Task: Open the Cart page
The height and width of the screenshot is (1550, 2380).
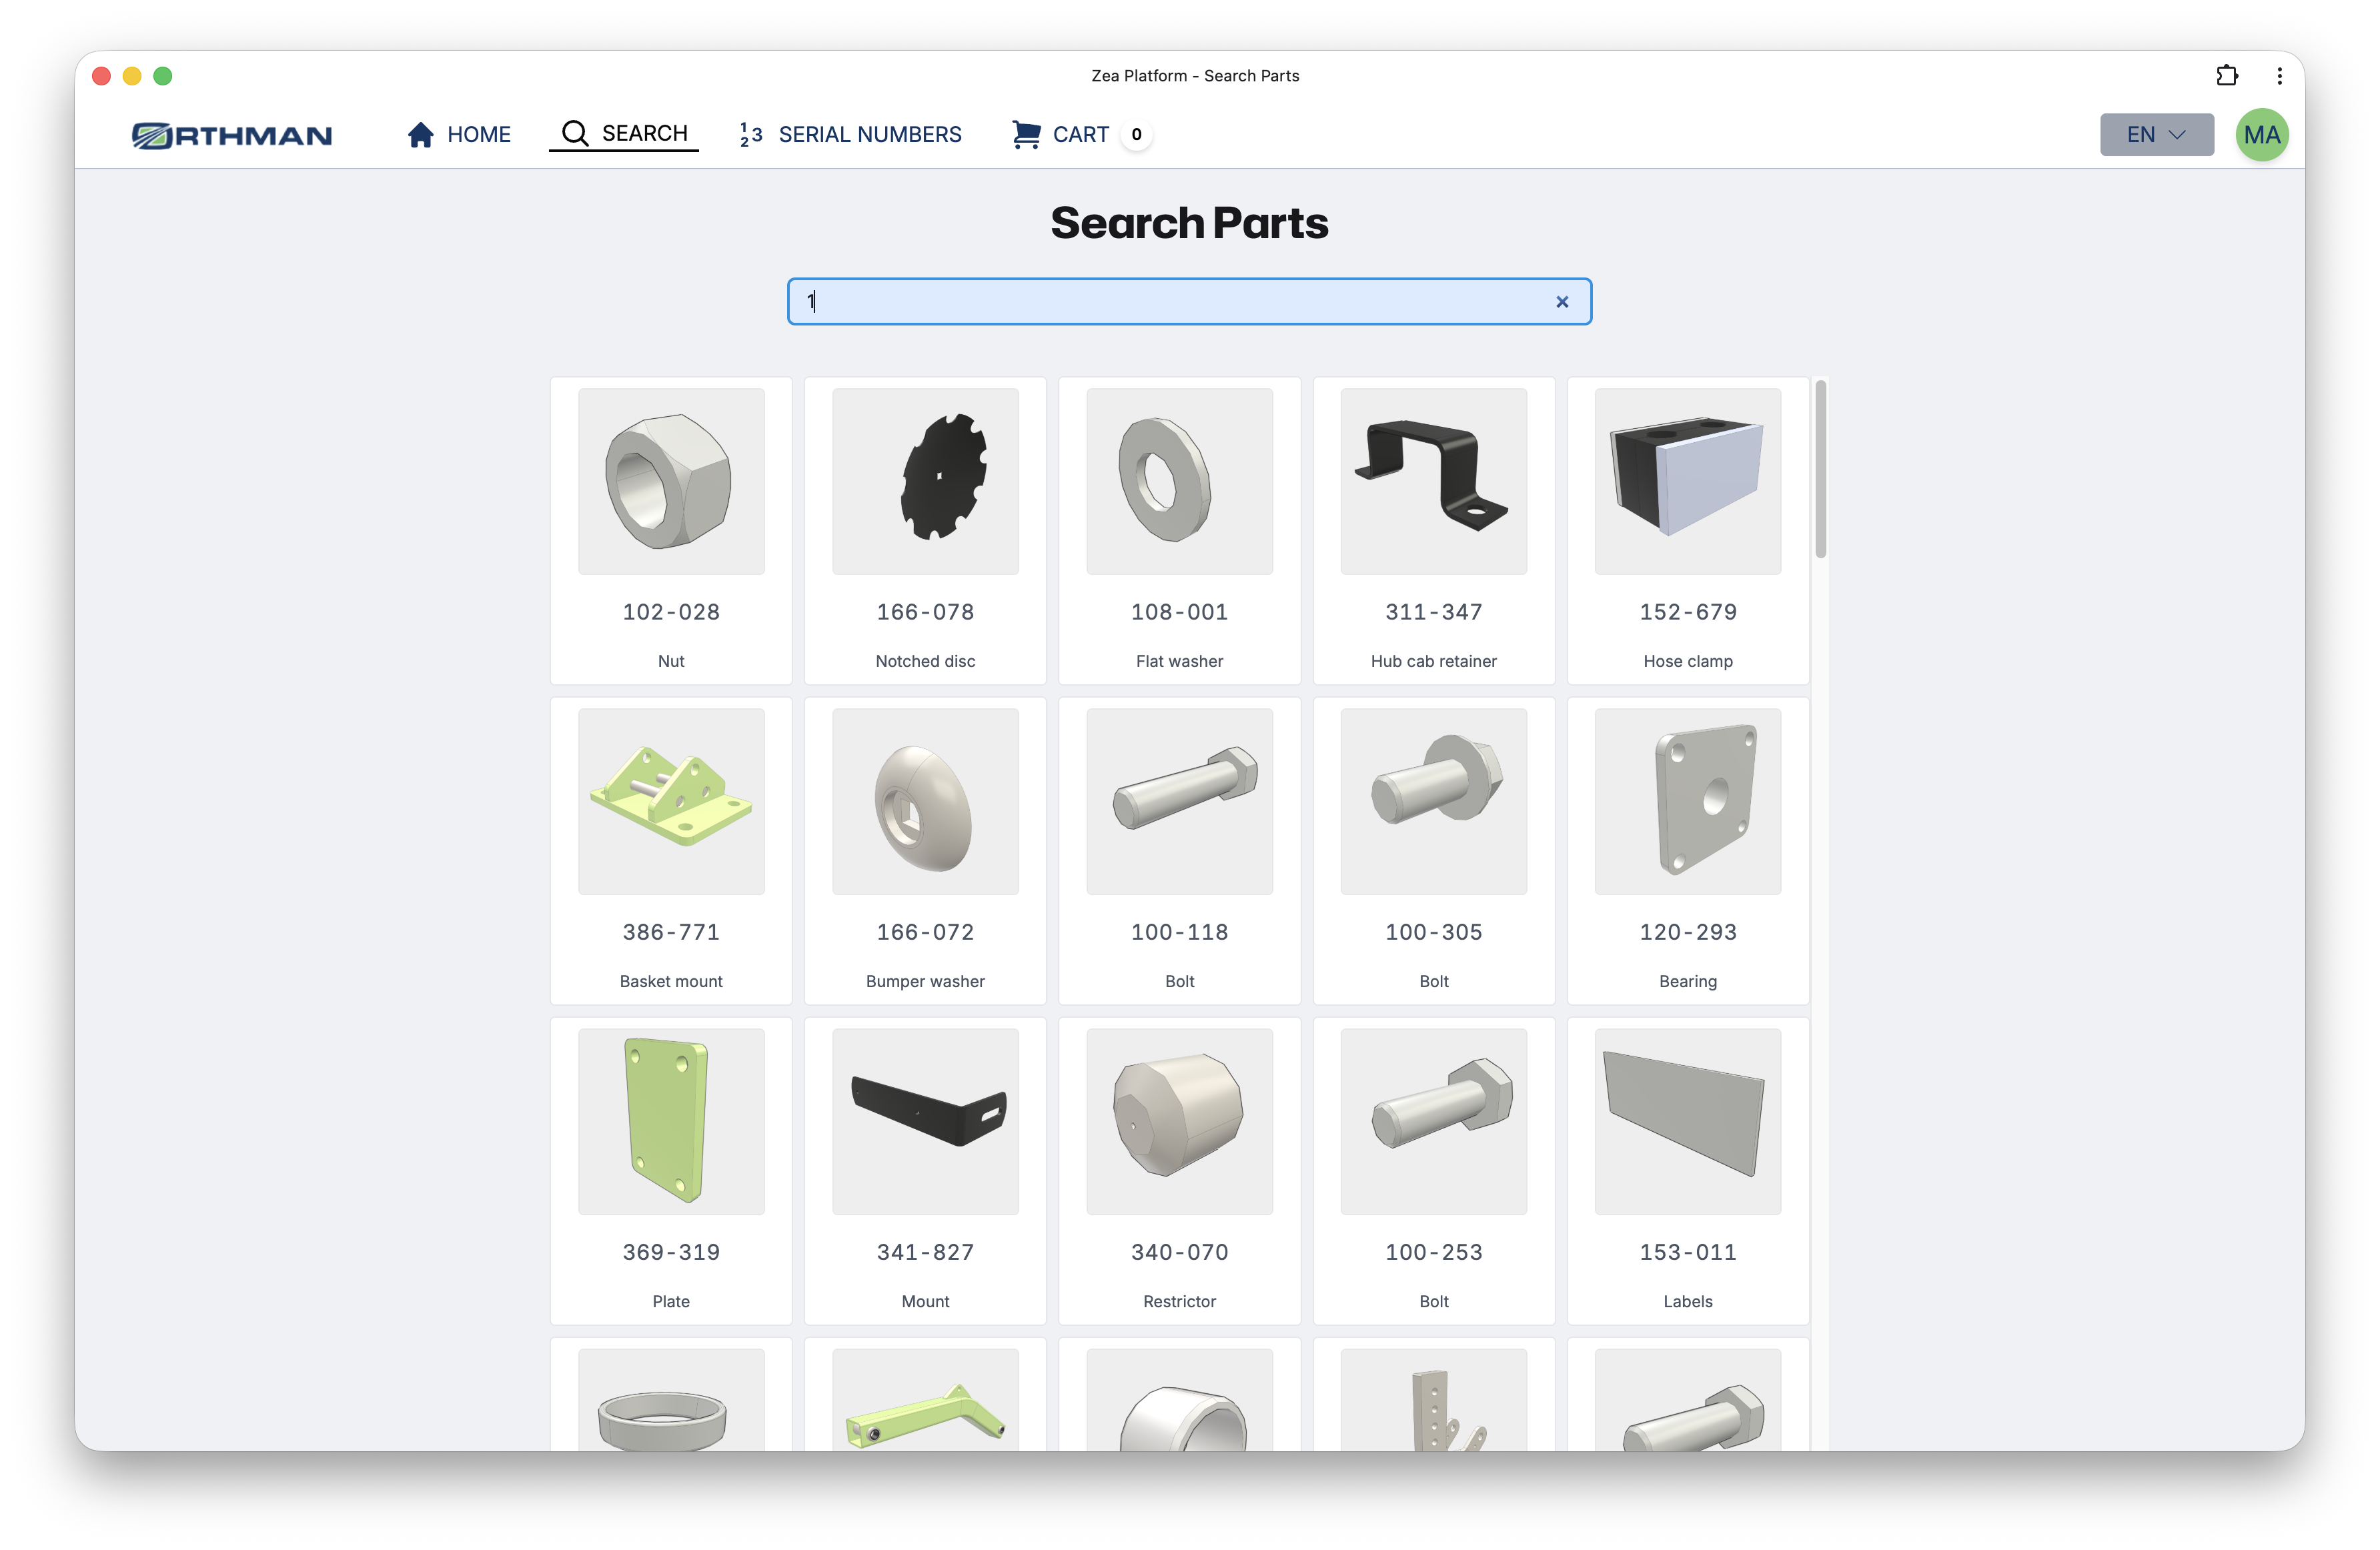Action: [x=1080, y=134]
